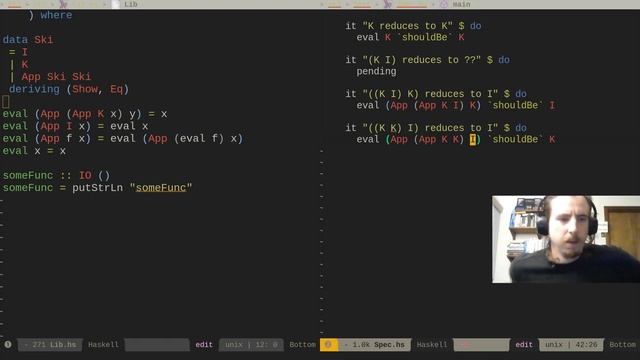Click the 'eval x = x' line
Image resolution: width=640 pixels, height=360 pixels.
point(34,151)
